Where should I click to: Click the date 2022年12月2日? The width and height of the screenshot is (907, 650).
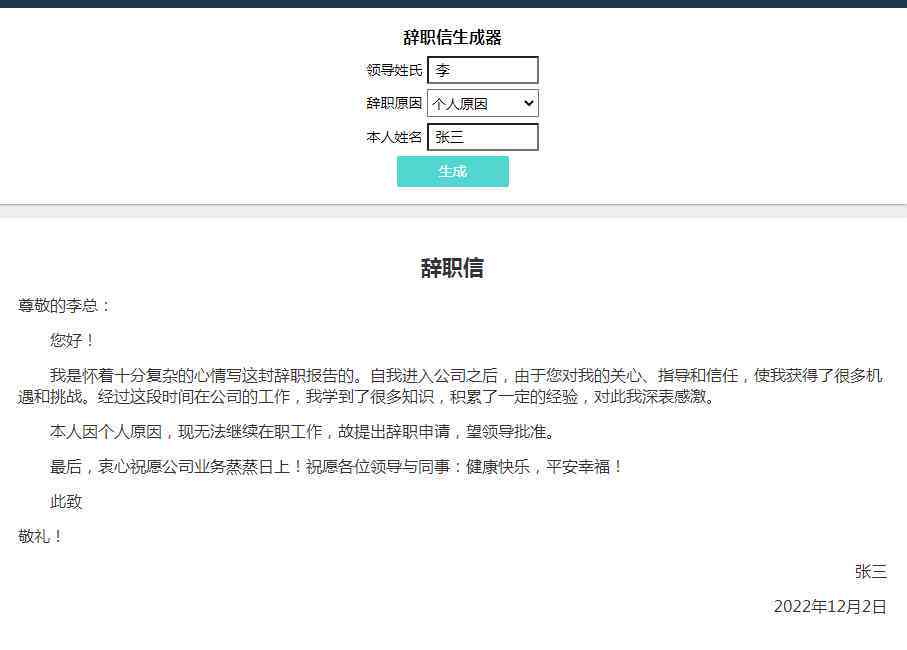(x=830, y=607)
